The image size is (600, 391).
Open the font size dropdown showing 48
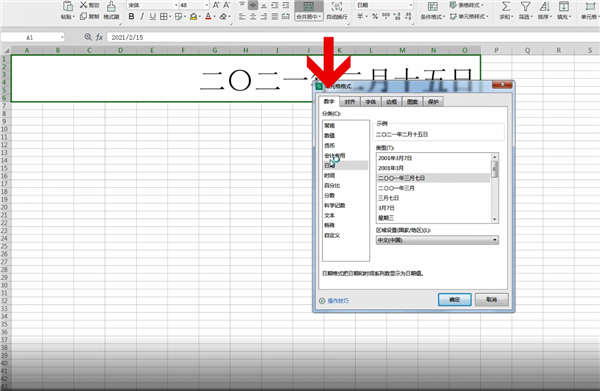pyautogui.click(x=194, y=5)
